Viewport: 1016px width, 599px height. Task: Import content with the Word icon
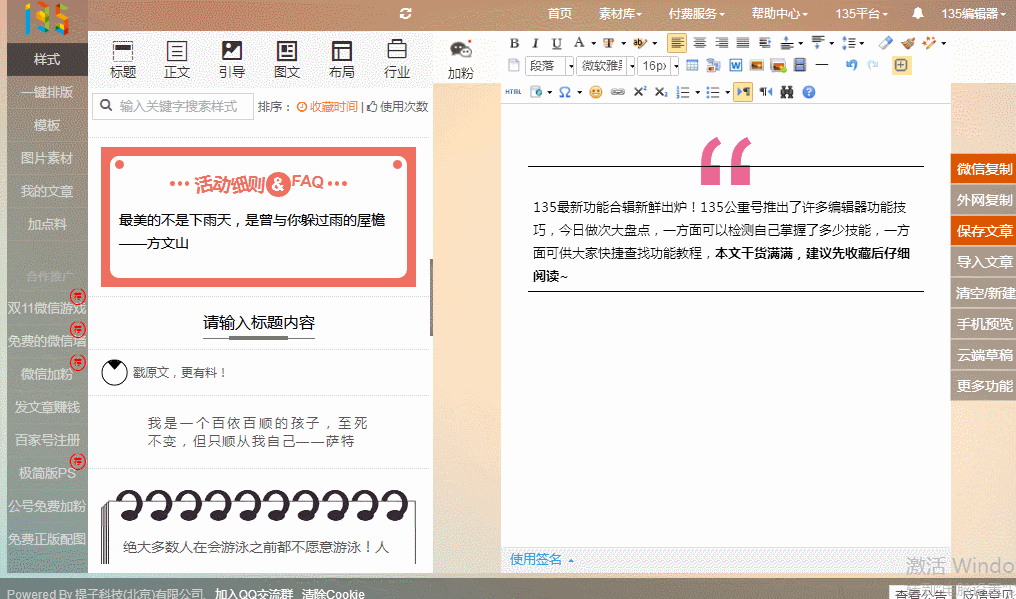[x=734, y=65]
